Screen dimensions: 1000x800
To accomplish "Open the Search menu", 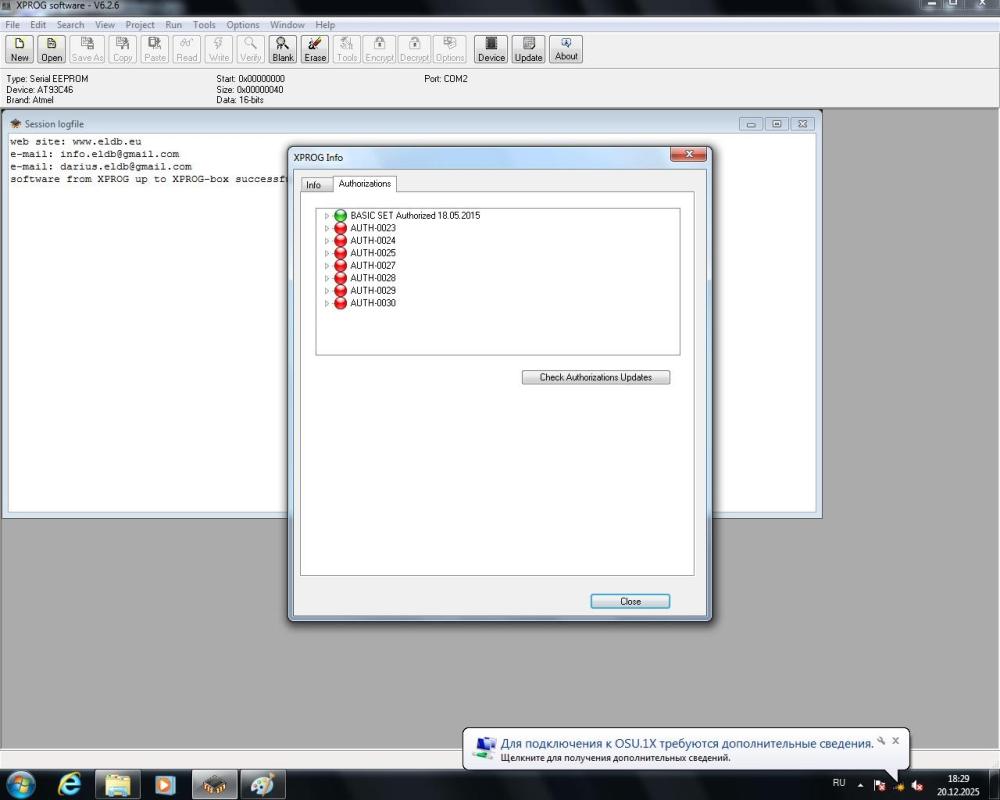I will point(70,25).
